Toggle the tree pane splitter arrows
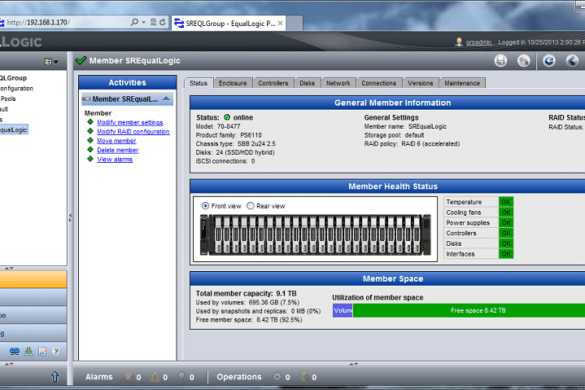 [x=9, y=268]
